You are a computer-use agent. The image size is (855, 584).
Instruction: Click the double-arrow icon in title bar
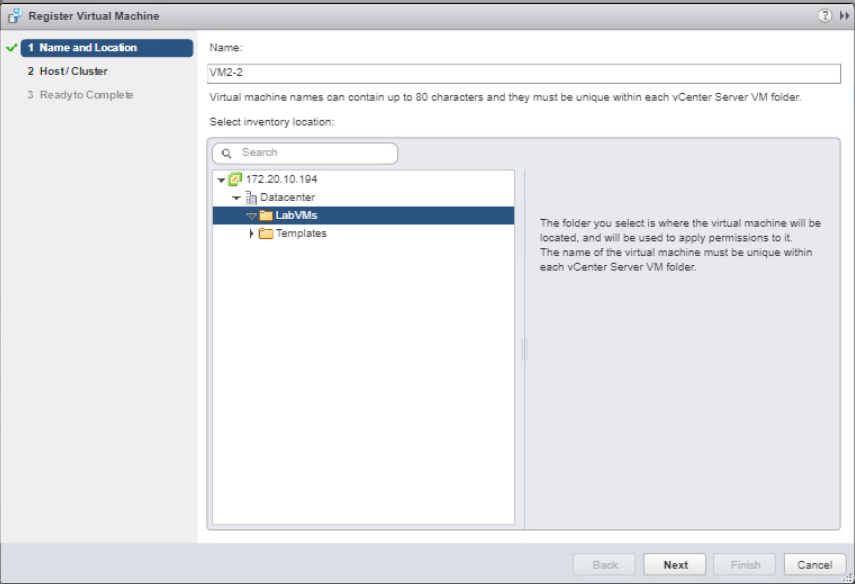(843, 16)
